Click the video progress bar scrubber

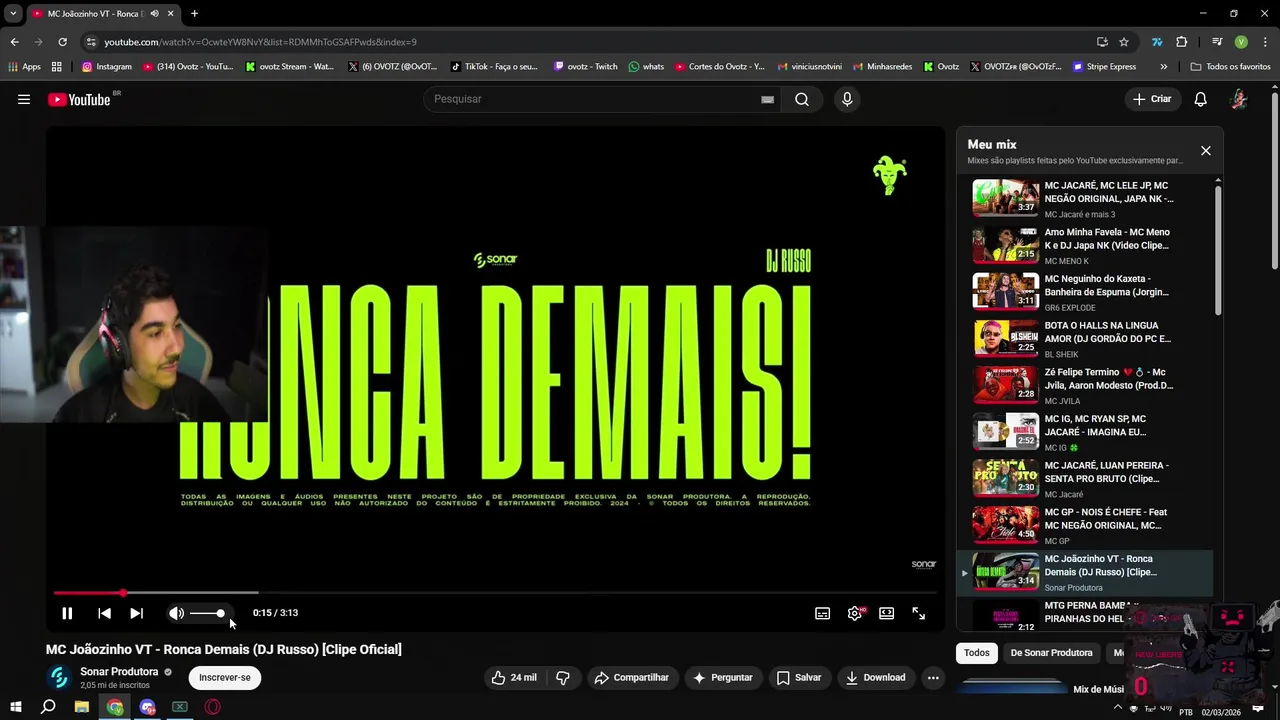point(123,593)
